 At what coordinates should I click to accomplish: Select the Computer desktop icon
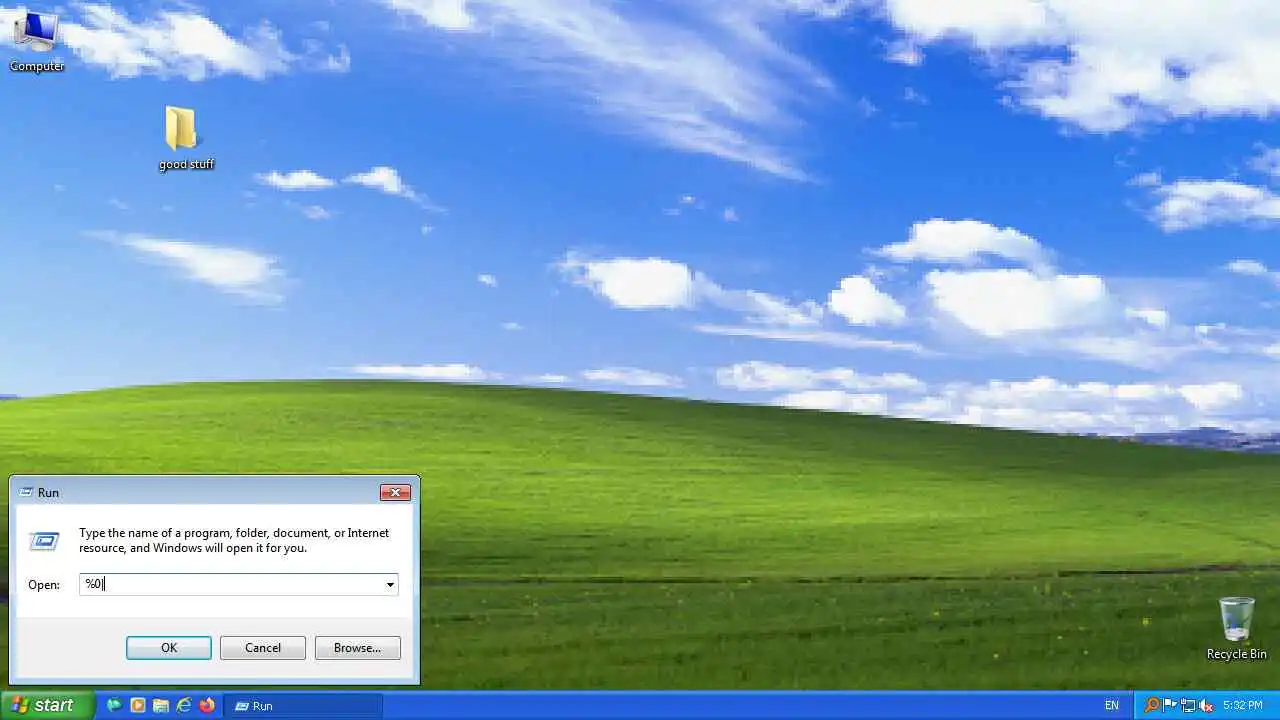coord(37,40)
